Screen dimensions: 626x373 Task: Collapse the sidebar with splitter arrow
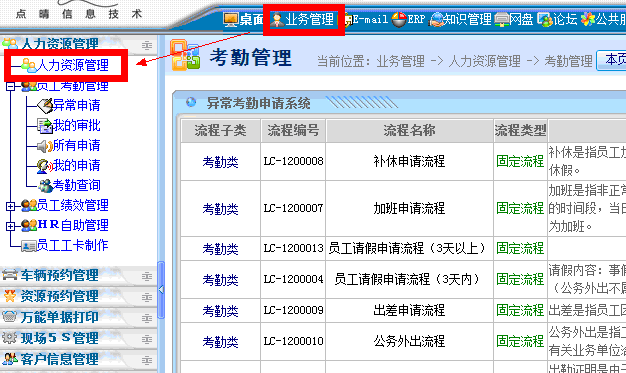coord(161,290)
